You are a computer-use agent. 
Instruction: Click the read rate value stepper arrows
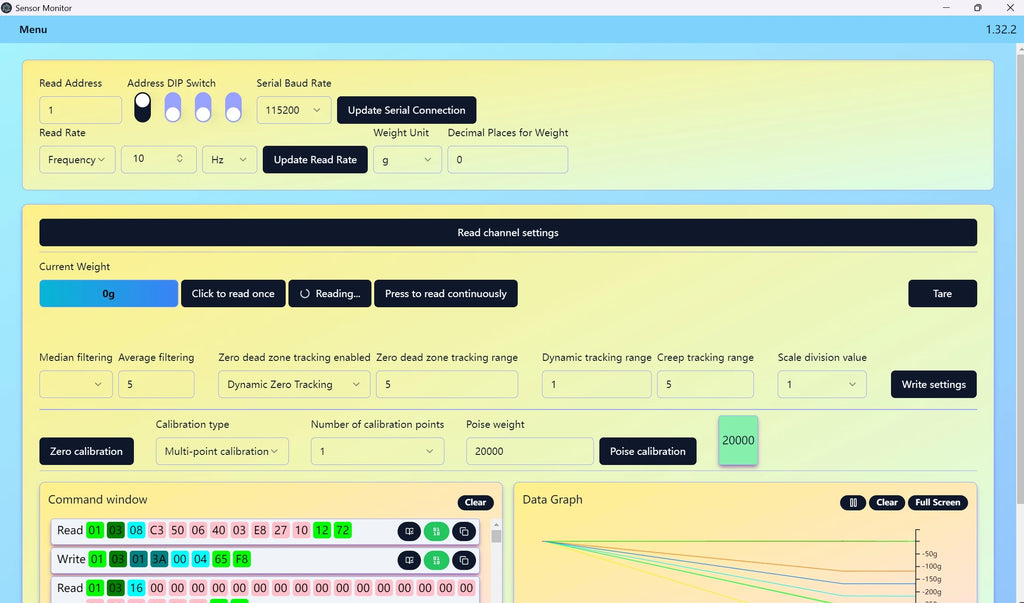pos(180,159)
